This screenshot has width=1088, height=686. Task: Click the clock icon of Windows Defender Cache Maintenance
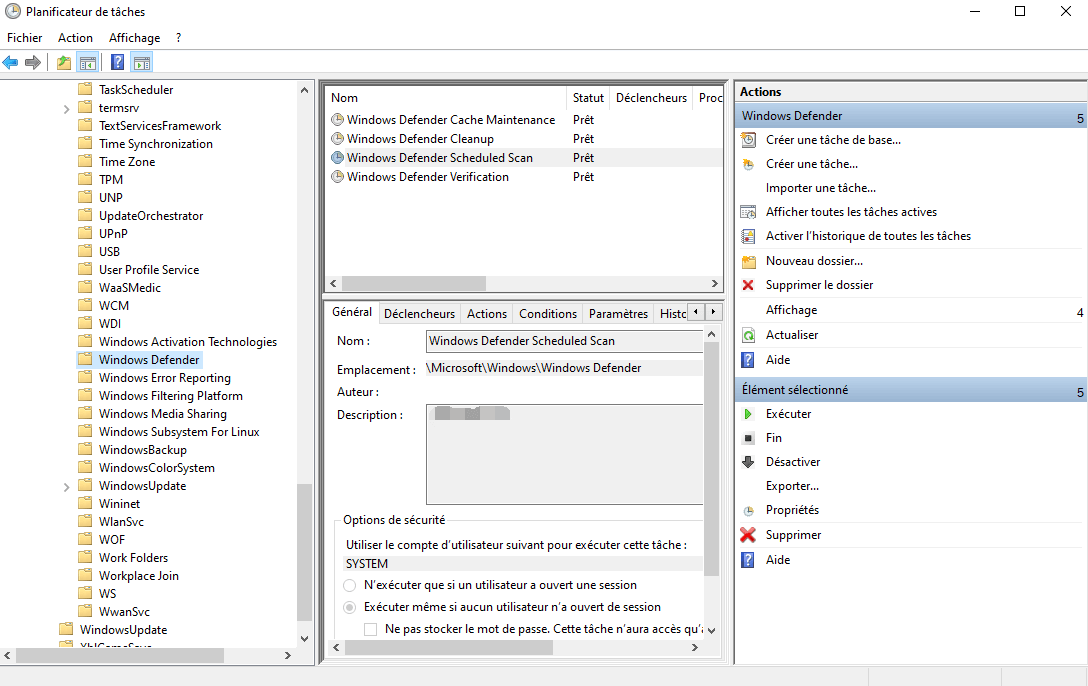[x=337, y=120]
